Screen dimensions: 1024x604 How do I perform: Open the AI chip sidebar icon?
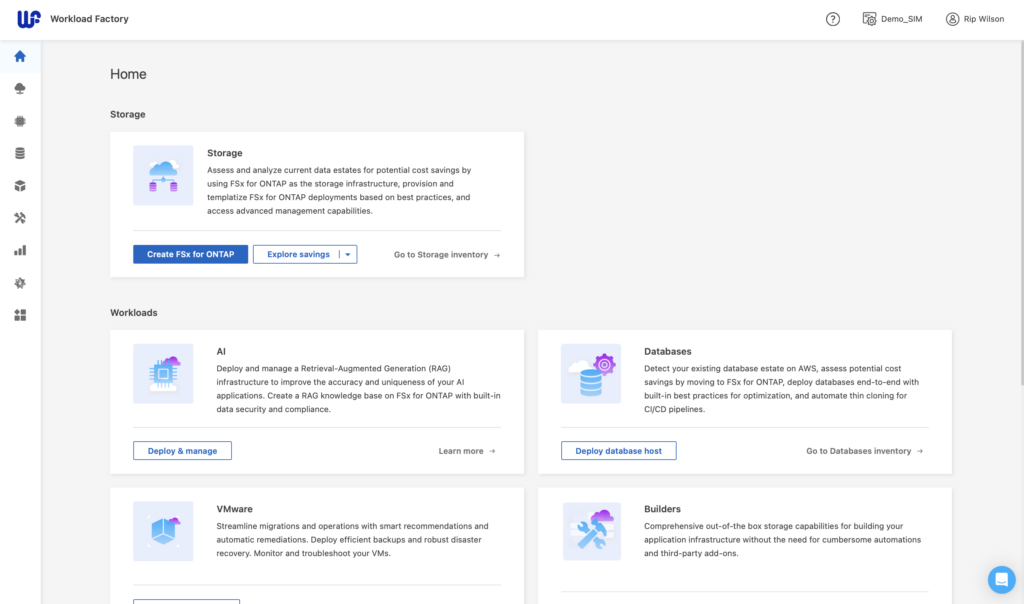[20, 121]
